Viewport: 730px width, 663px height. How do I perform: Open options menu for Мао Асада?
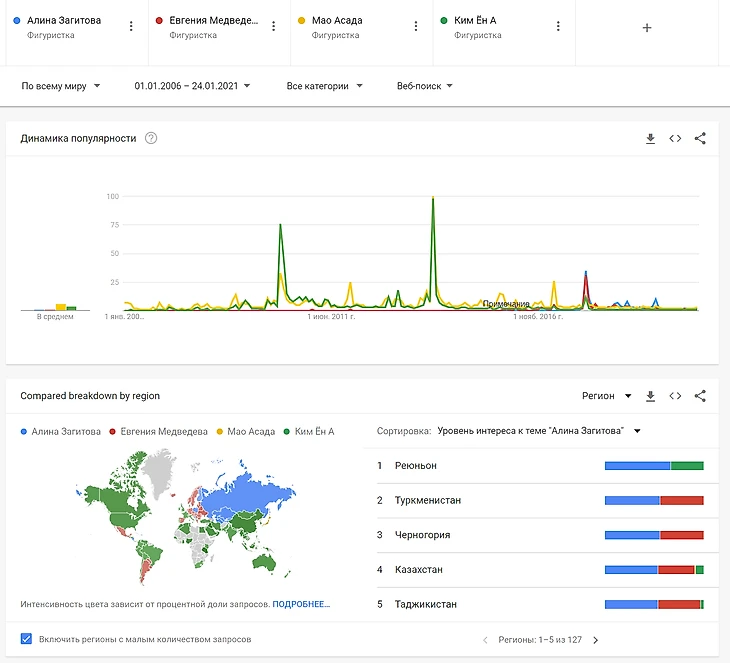[416, 27]
